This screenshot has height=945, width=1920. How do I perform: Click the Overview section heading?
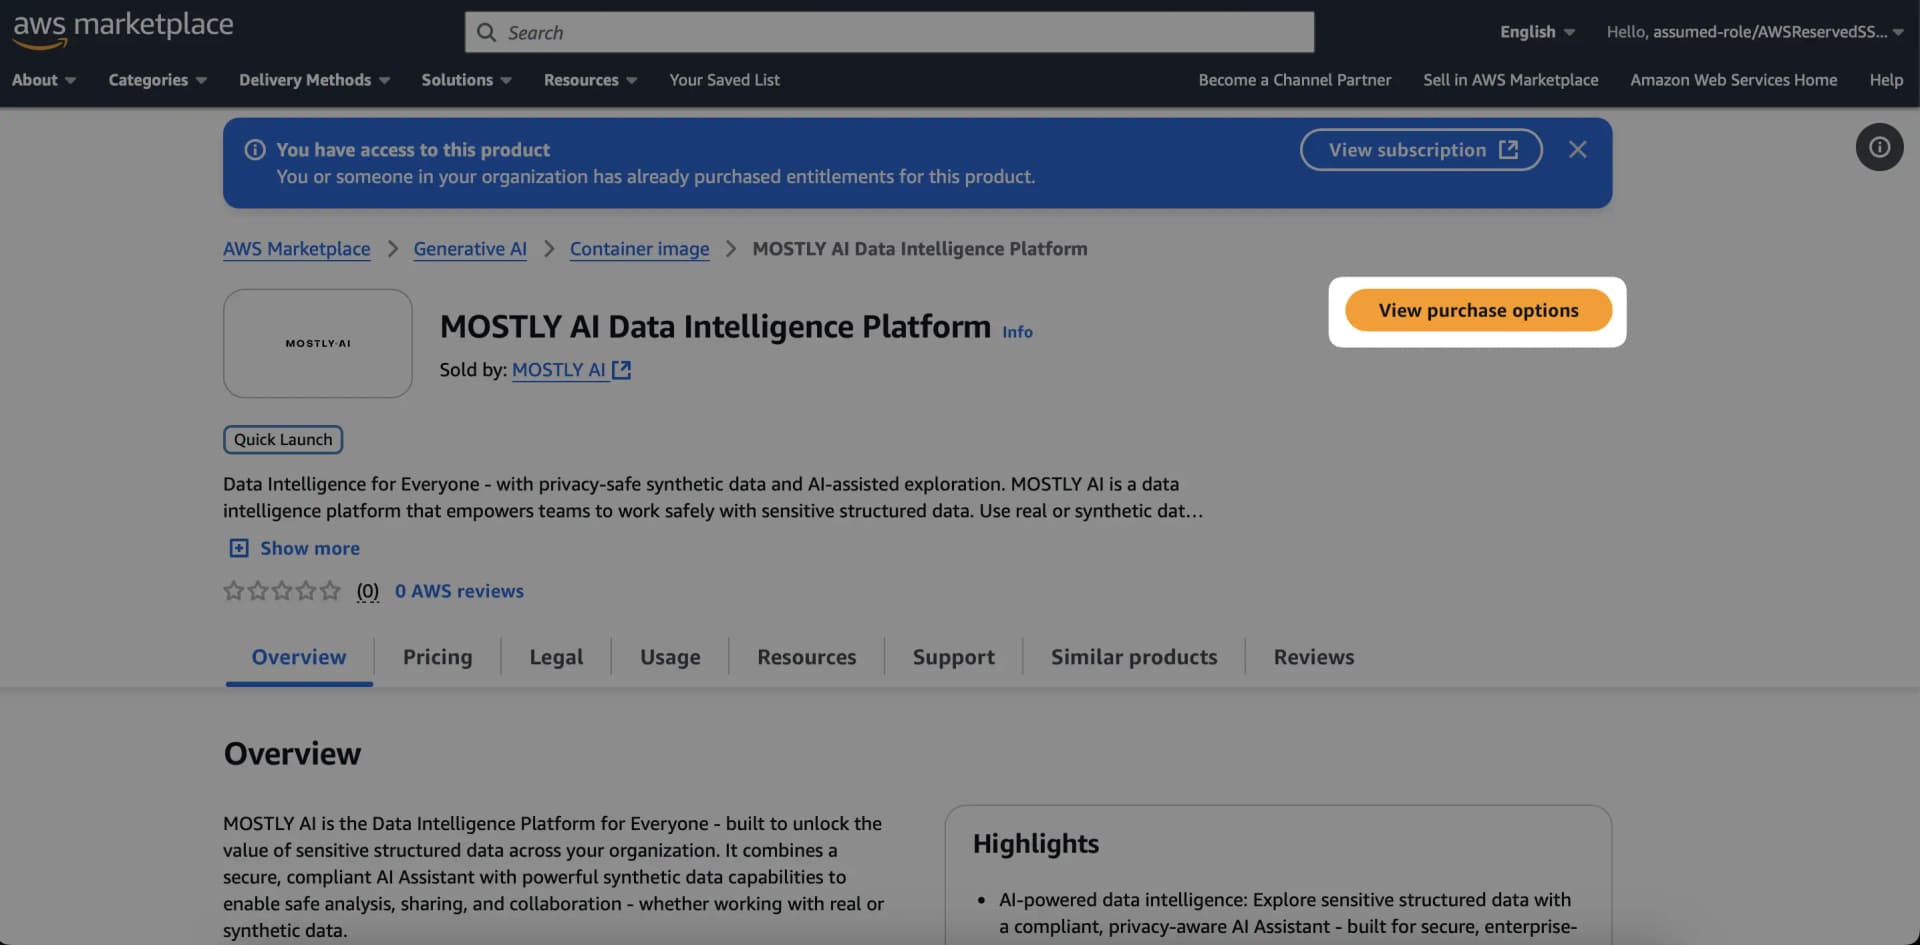(x=292, y=754)
